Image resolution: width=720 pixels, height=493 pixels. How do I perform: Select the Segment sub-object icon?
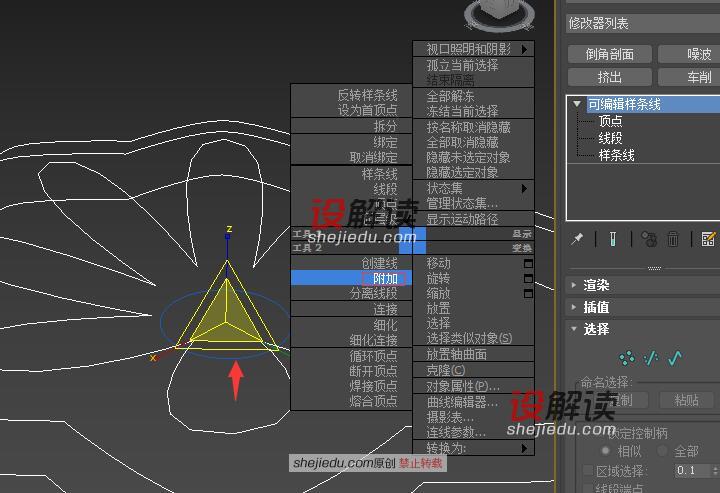pyautogui.click(x=651, y=358)
